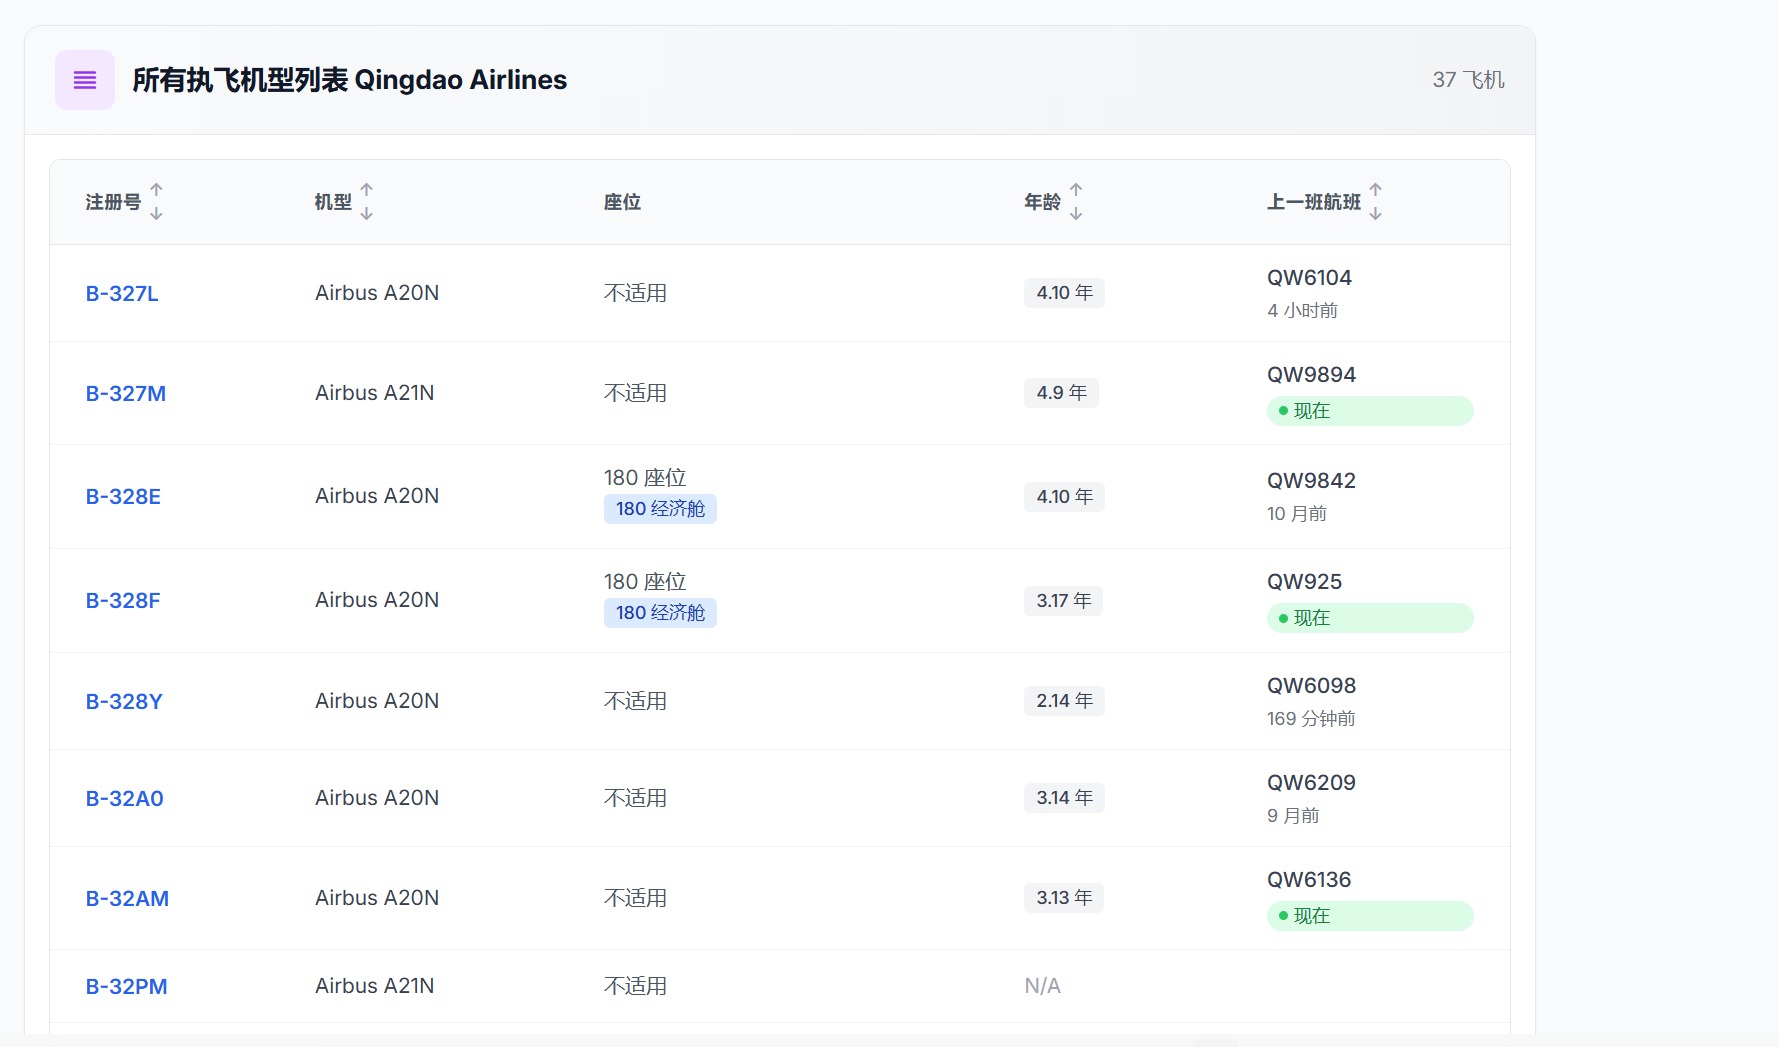Click the purple list icon in header
The width and height of the screenshot is (1779, 1047).
(85, 80)
